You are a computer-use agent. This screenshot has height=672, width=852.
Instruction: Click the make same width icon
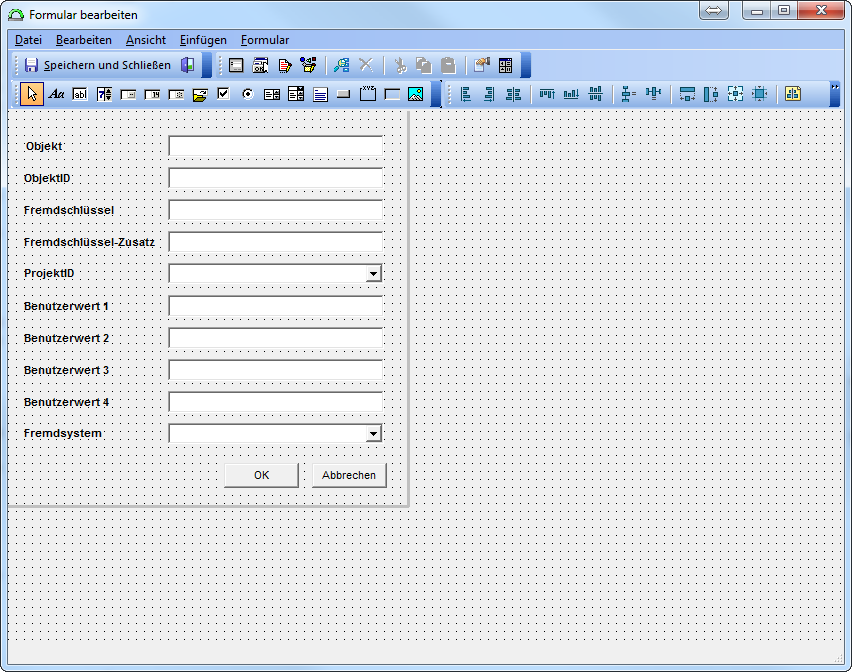687,94
